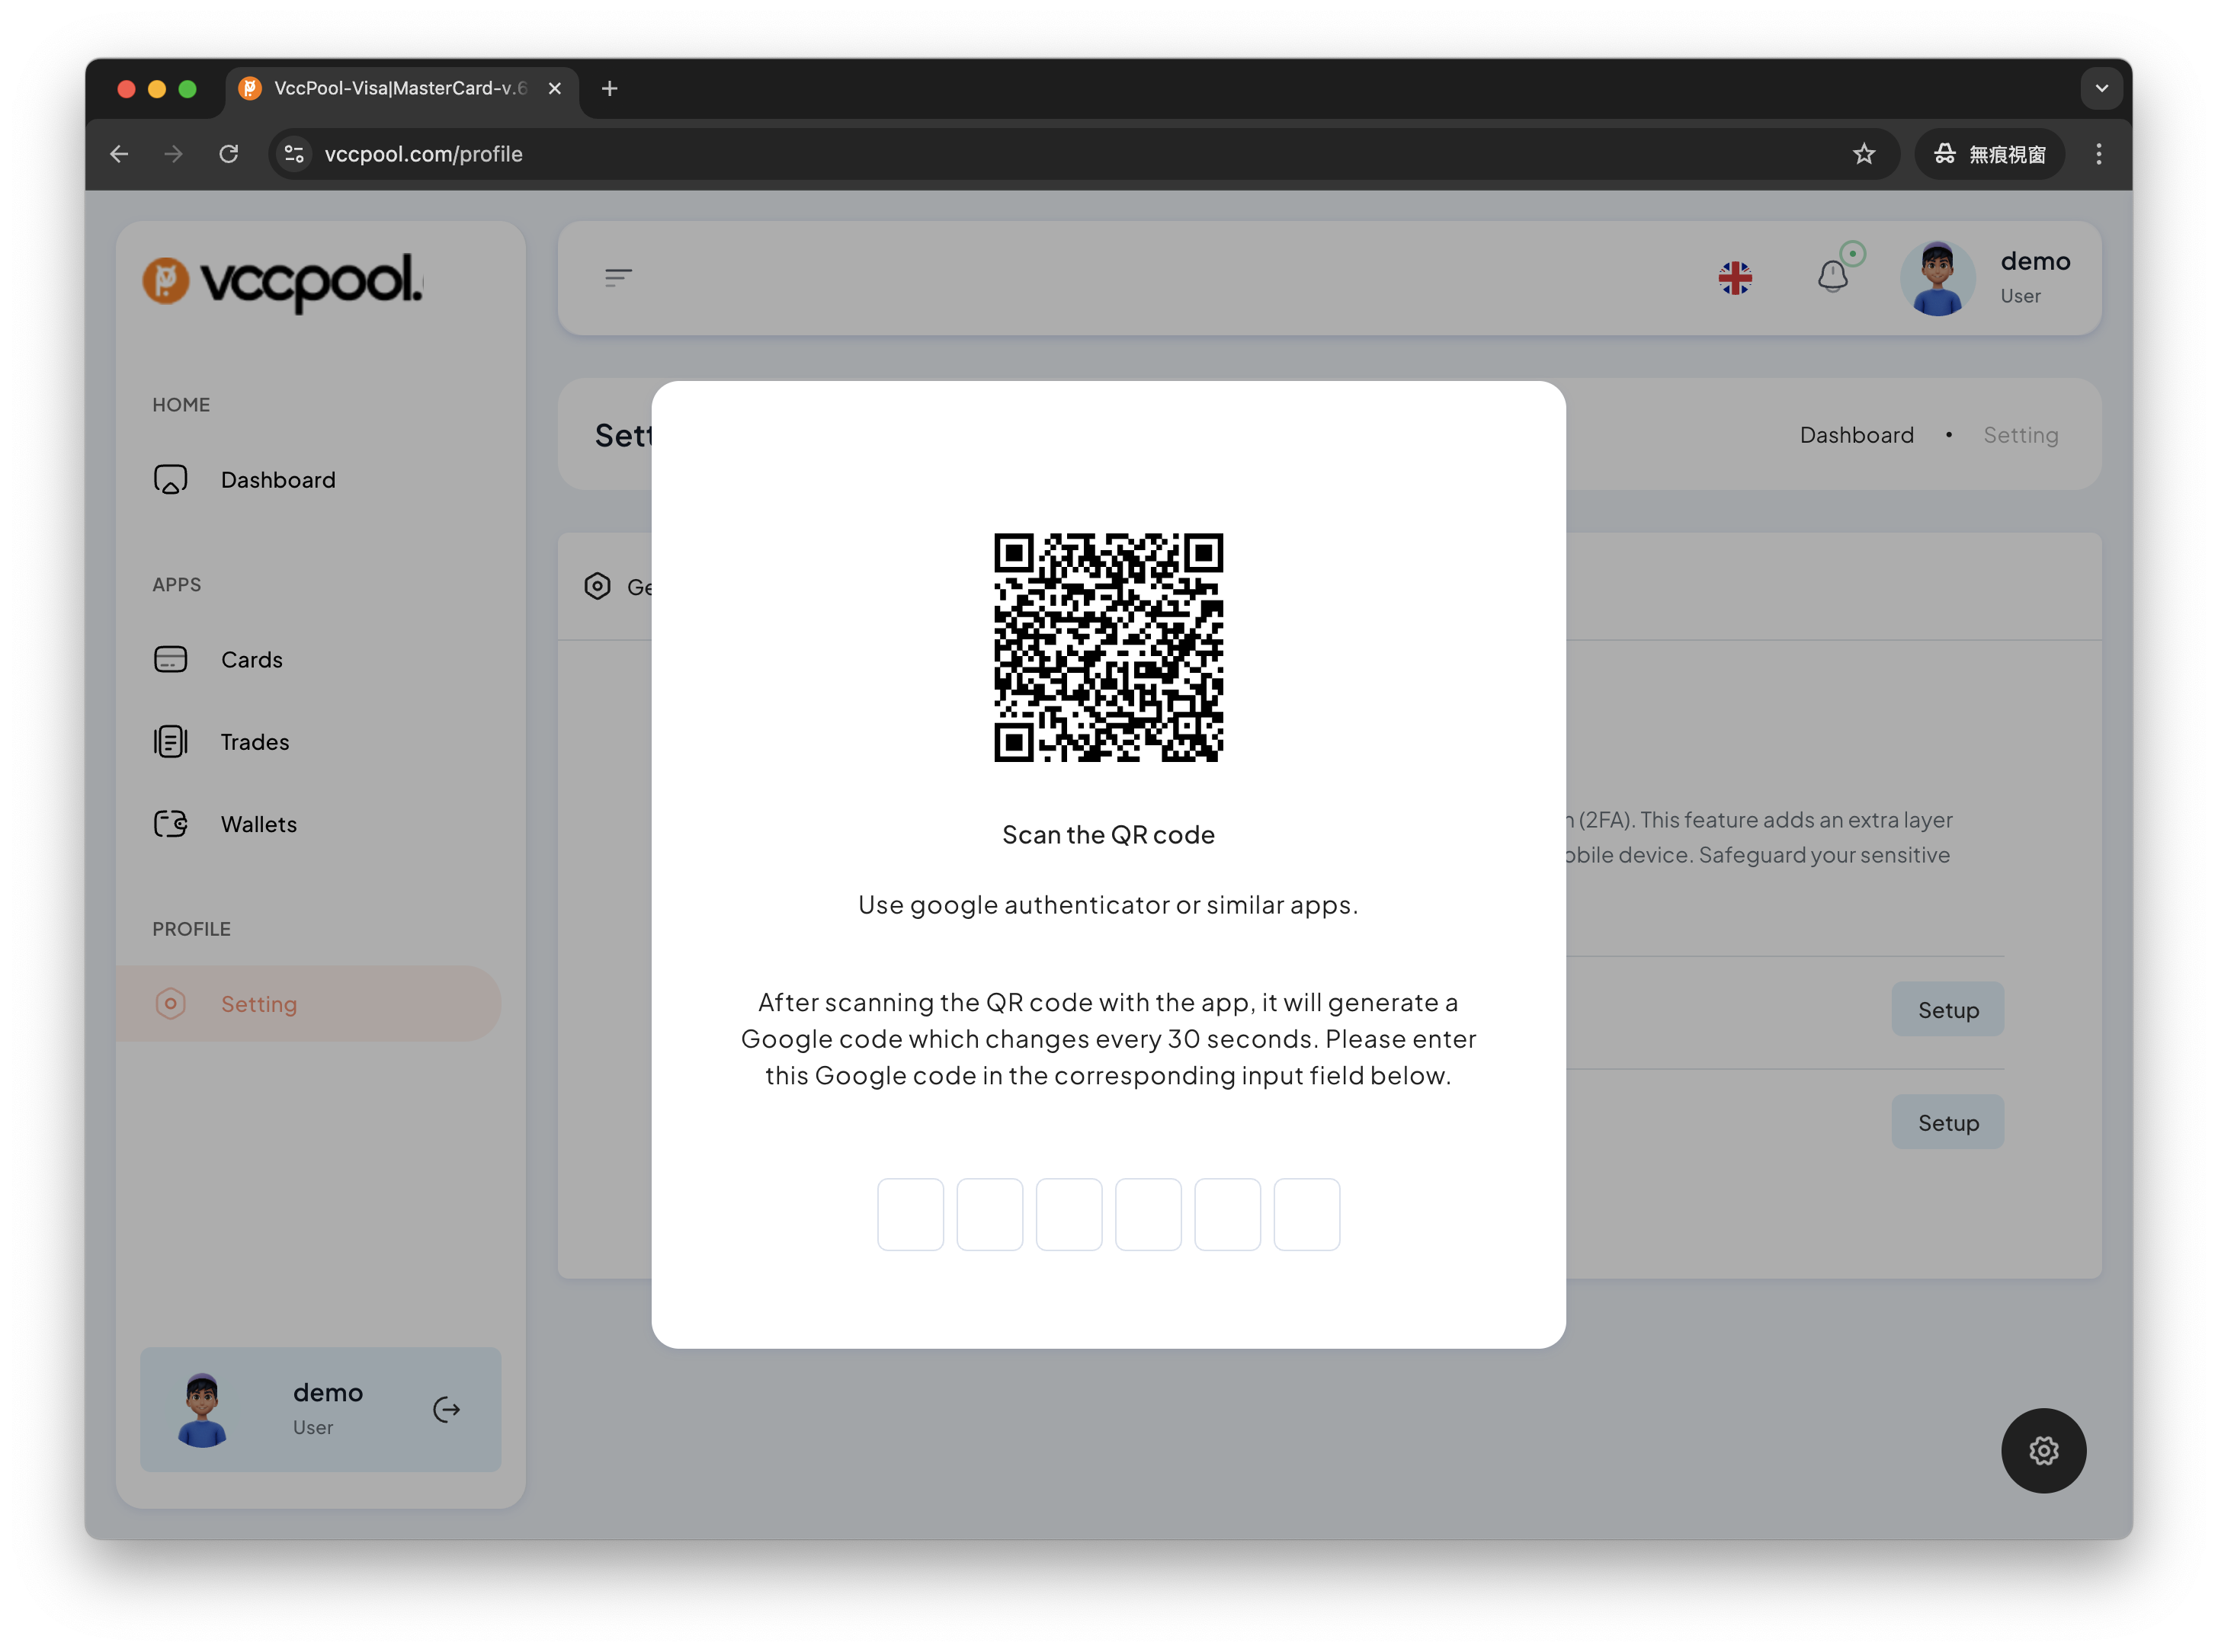2218x1652 pixels.
Task: Reload the page with refresh icon
Action: click(x=229, y=154)
